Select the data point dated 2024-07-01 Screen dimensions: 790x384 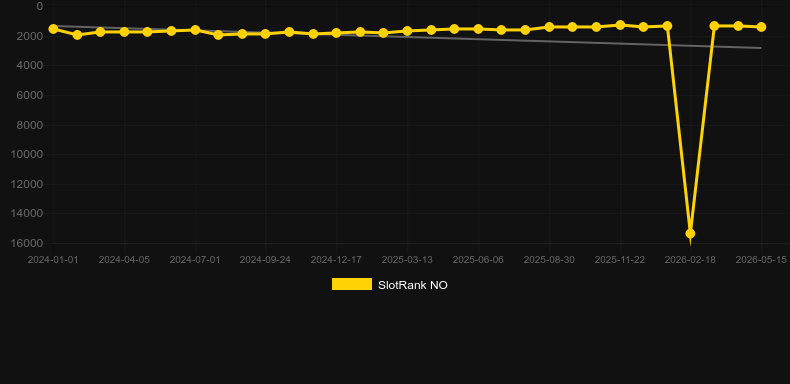point(195,30)
